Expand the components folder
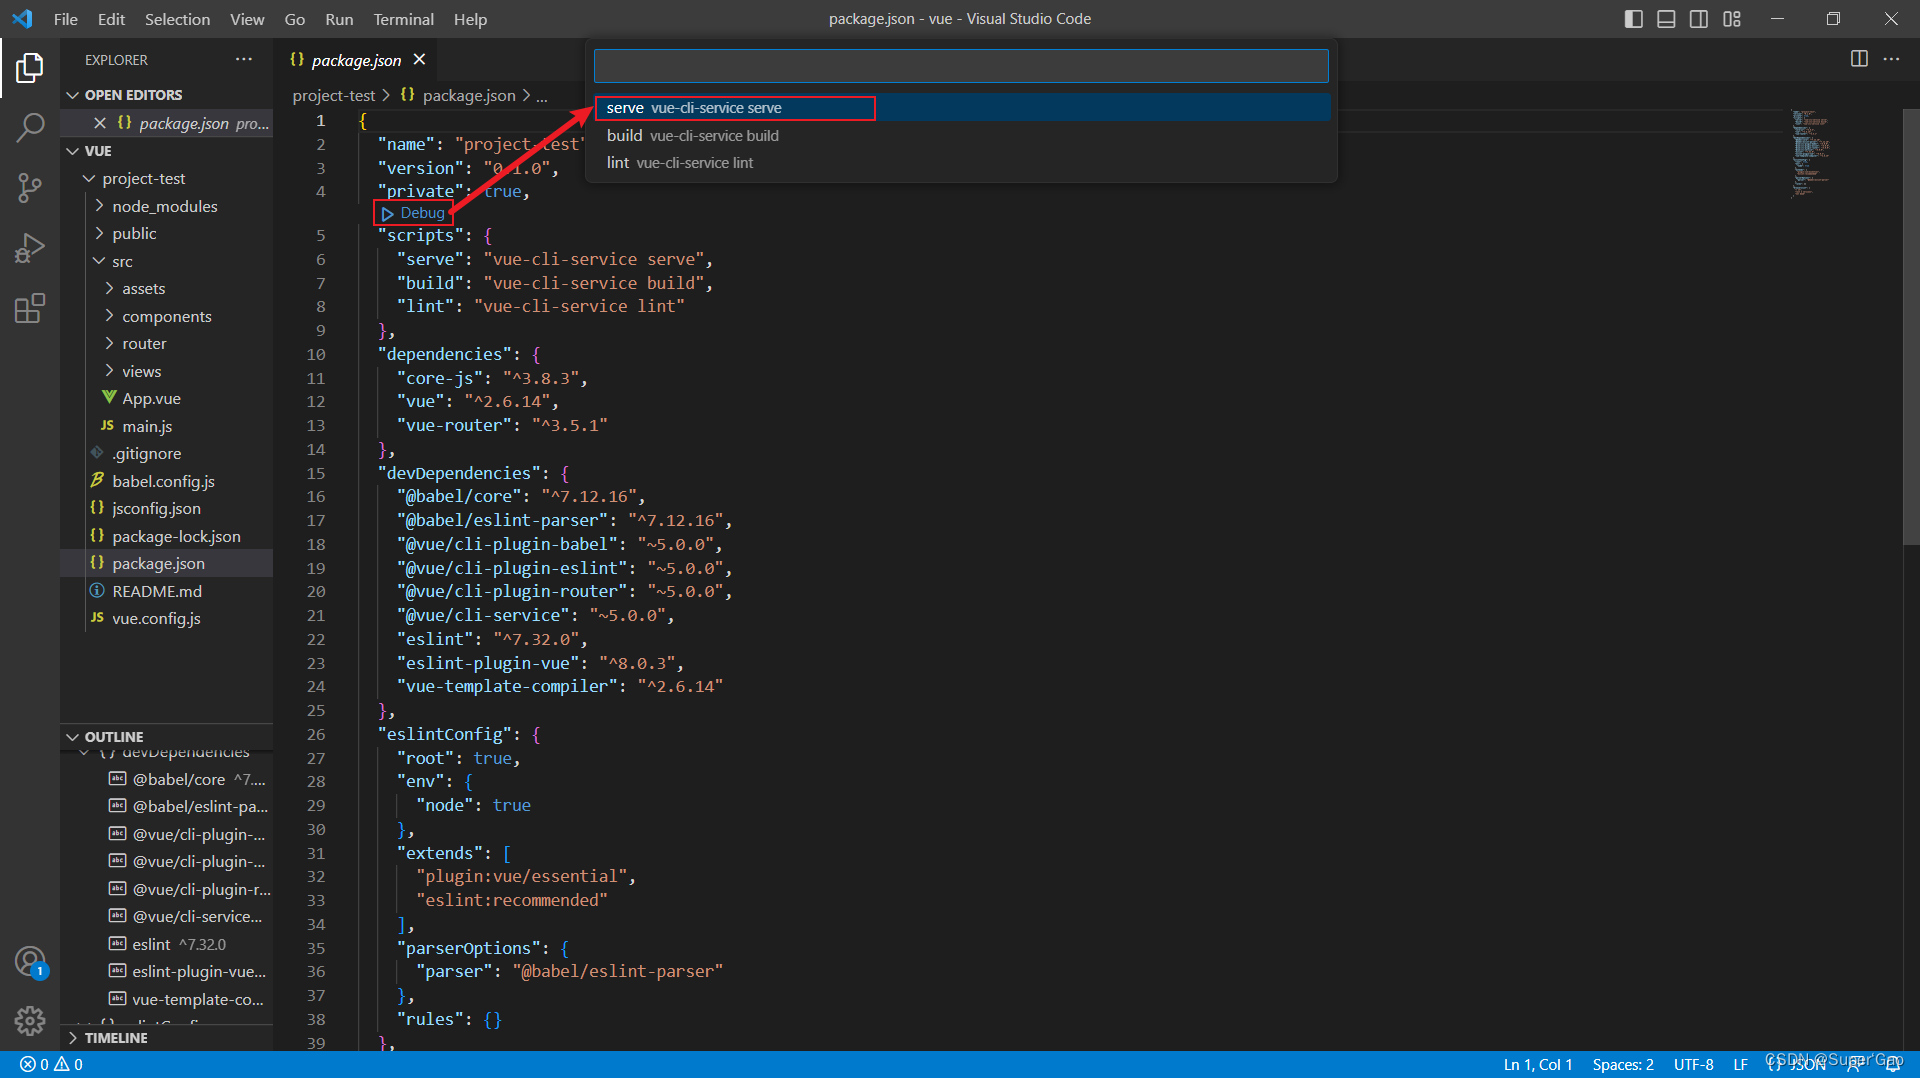Screen dimensions: 1920x1078 (x=167, y=316)
